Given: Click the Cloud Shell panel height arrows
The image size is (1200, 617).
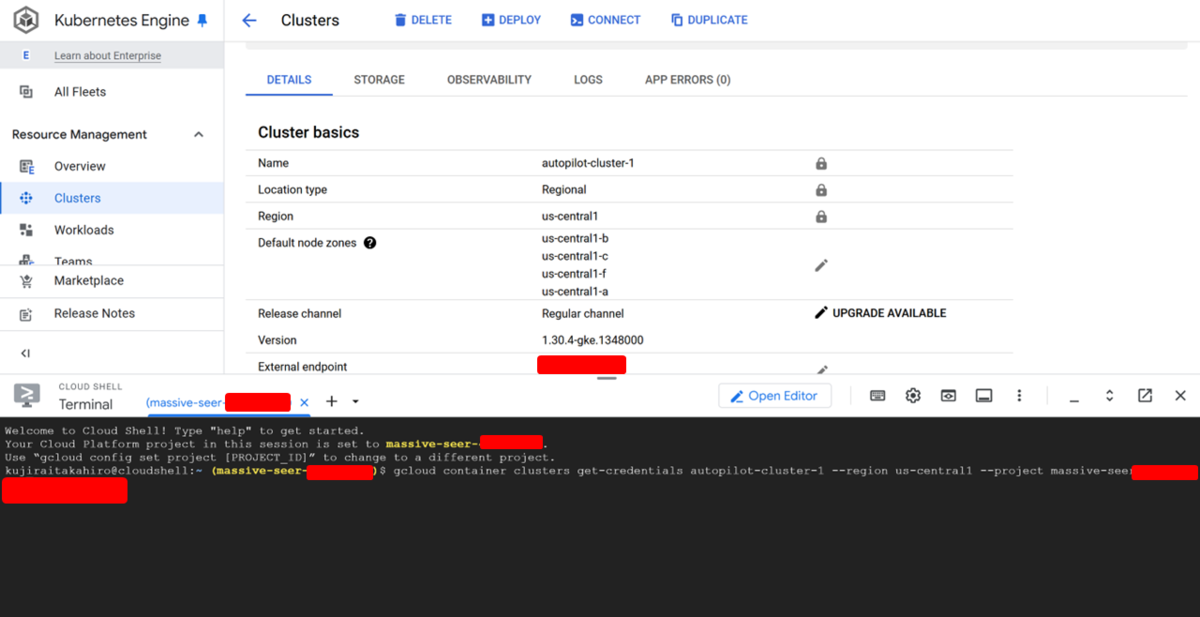Looking at the screenshot, I should (1109, 396).
